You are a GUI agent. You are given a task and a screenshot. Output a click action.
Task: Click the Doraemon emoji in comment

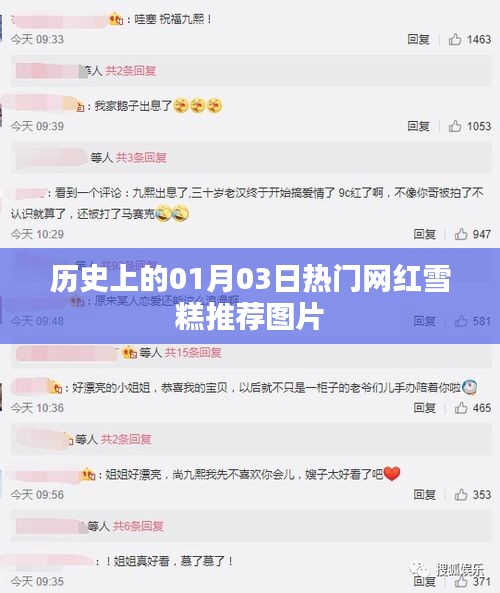469,387
